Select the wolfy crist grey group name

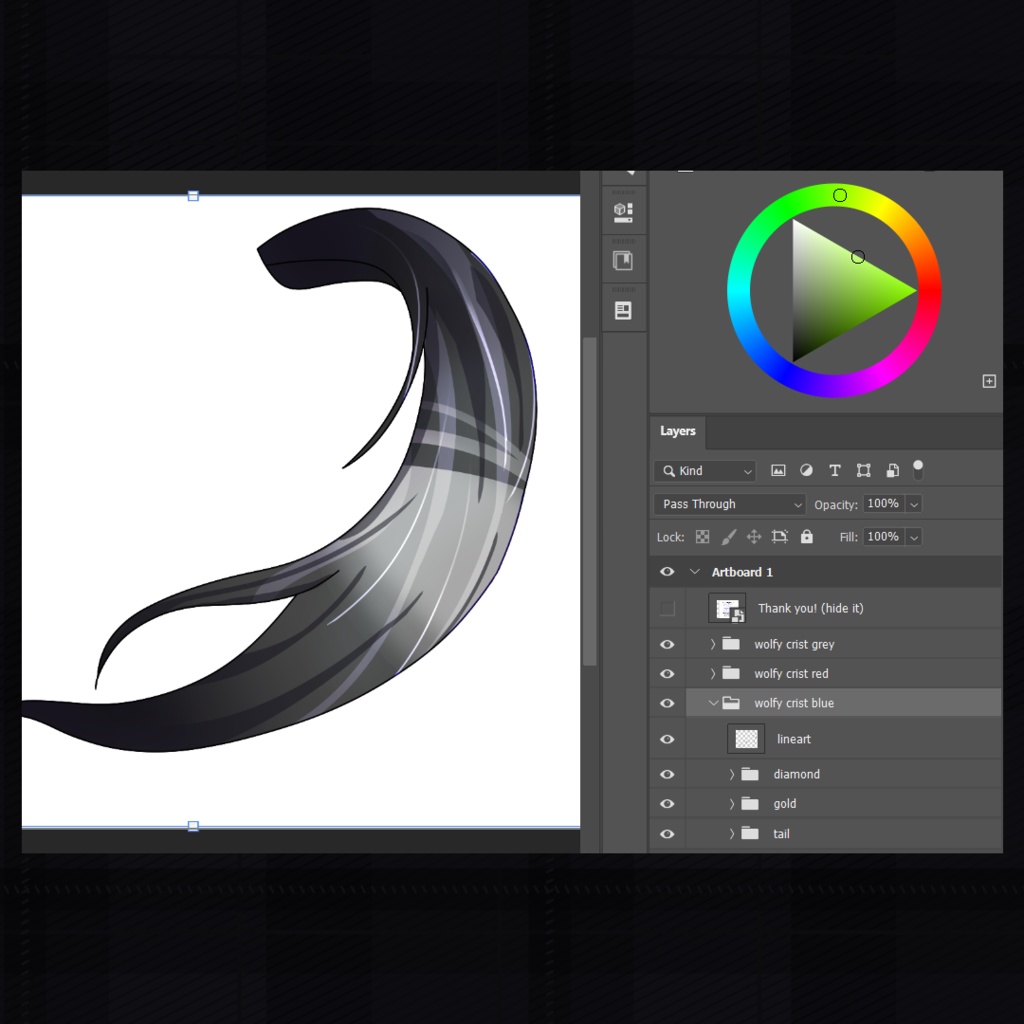click(x=794, y=645)
